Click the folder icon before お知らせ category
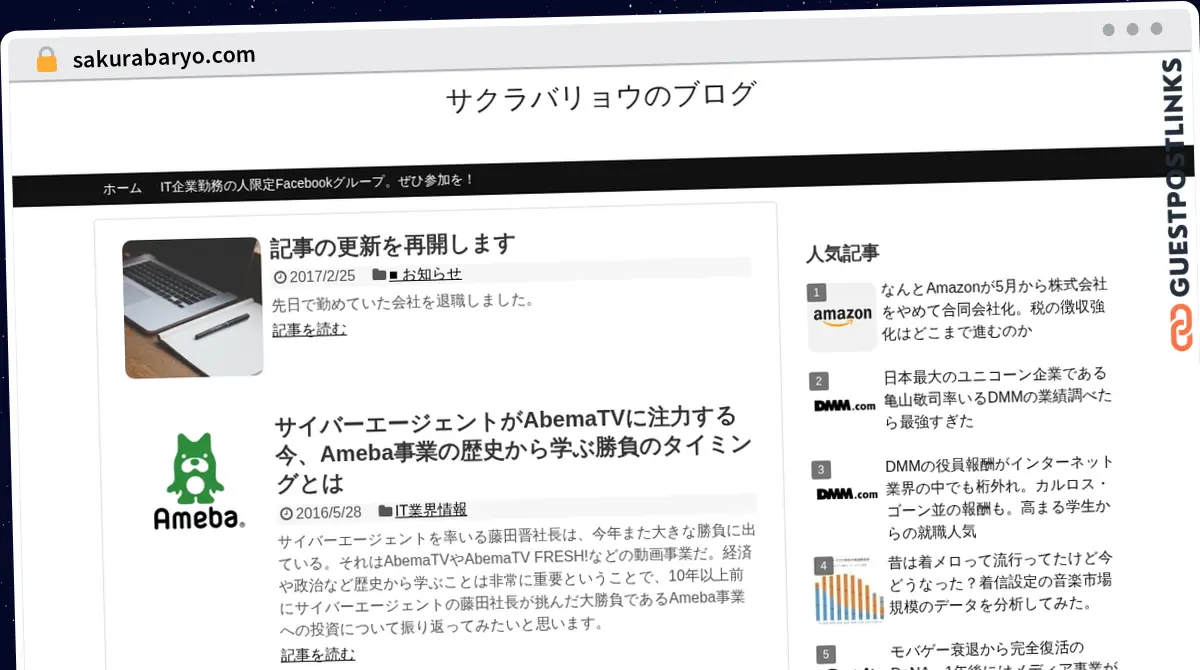1200x670 pixels. [x=379, y=274]
